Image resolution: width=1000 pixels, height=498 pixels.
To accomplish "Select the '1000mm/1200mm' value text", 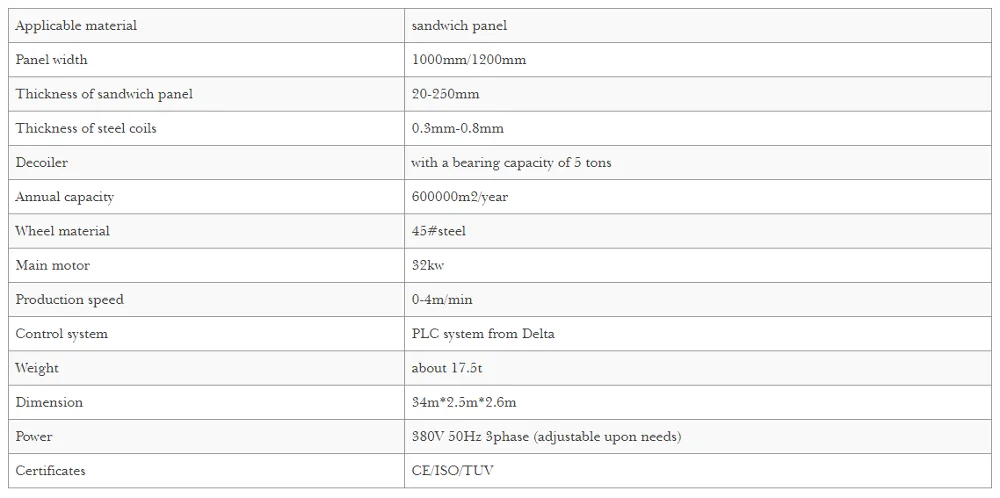I will pyautogui.click(x=469, y=60).
